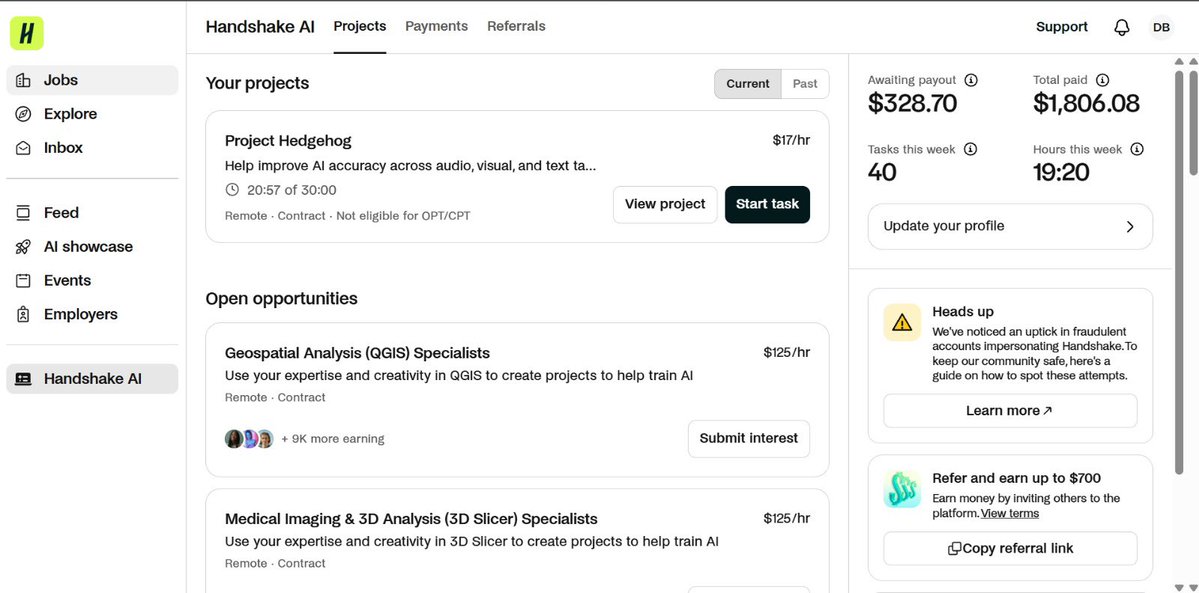The width and height of the screenshot is (1199, 593).
Task: Click the 40 tasks this week value
Action: 882,172
